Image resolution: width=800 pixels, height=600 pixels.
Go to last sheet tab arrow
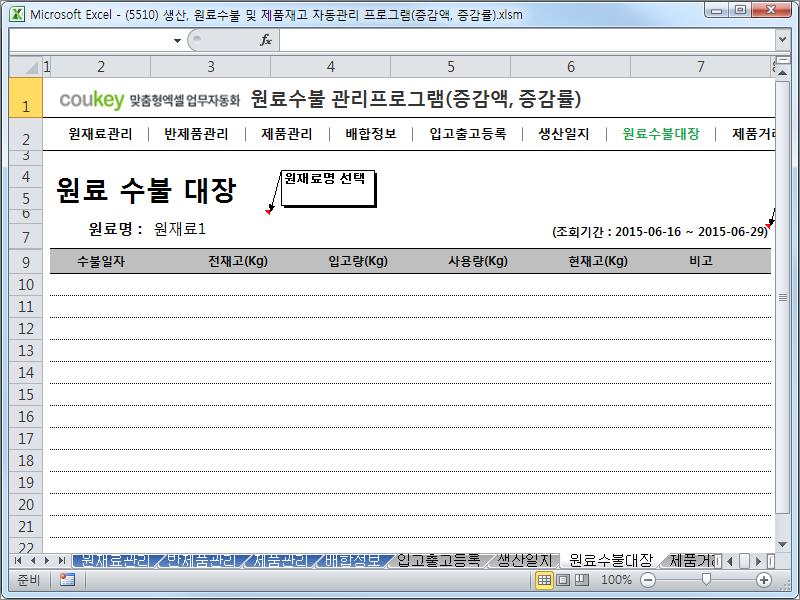(x=62, y=561)
